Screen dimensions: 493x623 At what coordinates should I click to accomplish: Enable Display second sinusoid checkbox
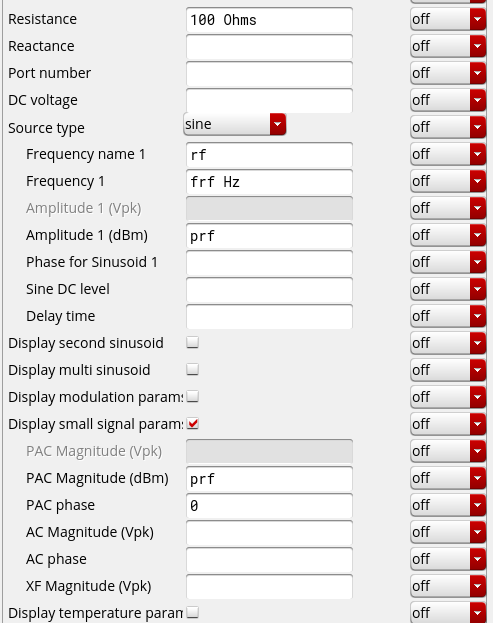(193, 342)
